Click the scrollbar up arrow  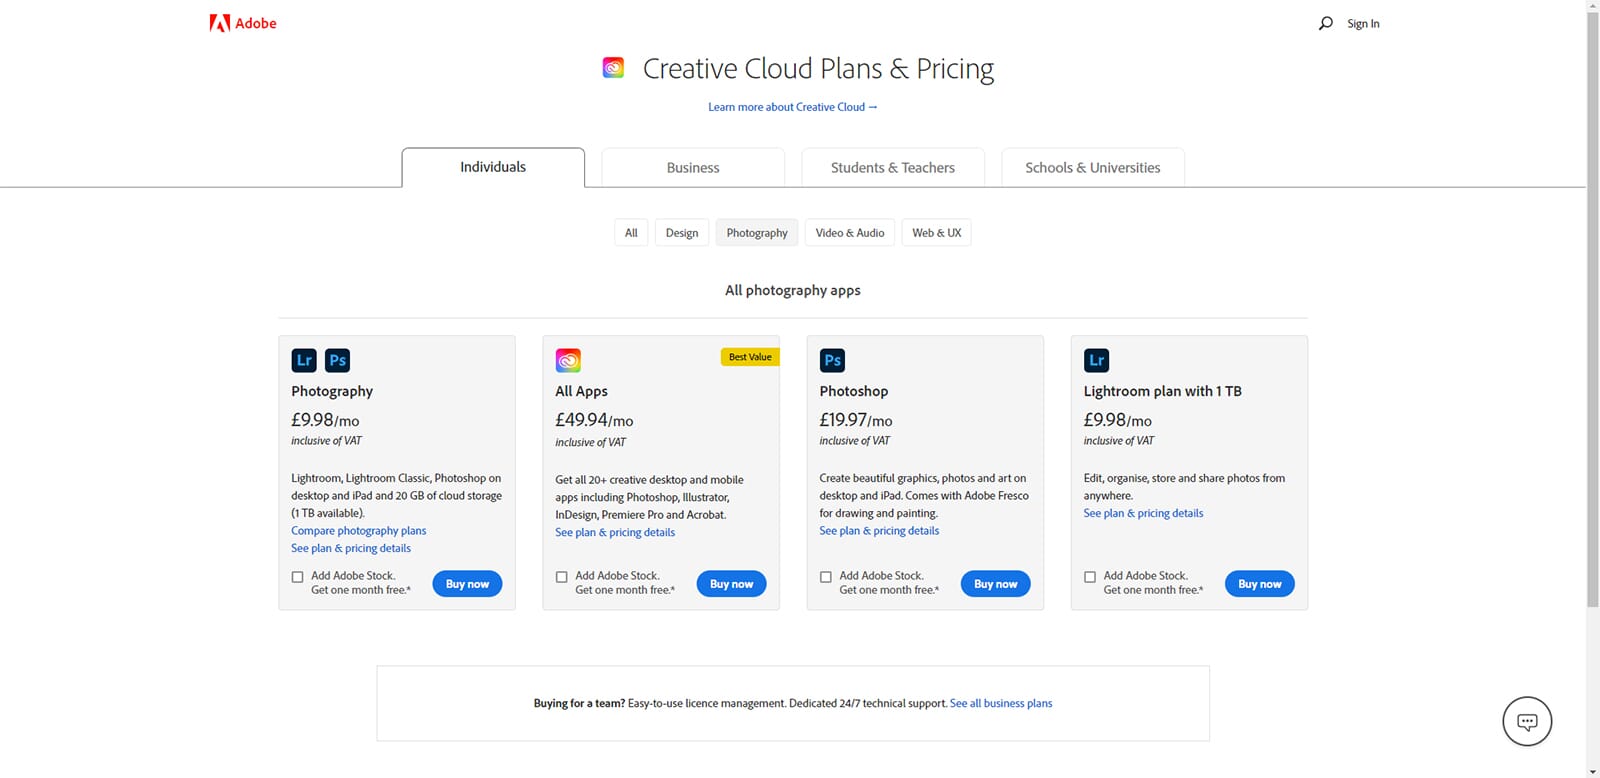pos(1593,6)
